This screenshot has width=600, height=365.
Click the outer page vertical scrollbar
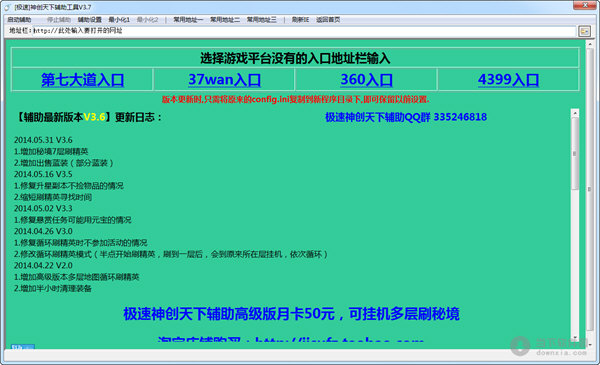[x=590, y=195]
